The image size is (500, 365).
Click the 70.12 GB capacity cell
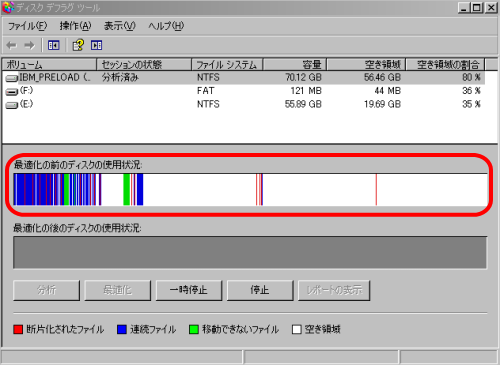click(x=303, y=78)
